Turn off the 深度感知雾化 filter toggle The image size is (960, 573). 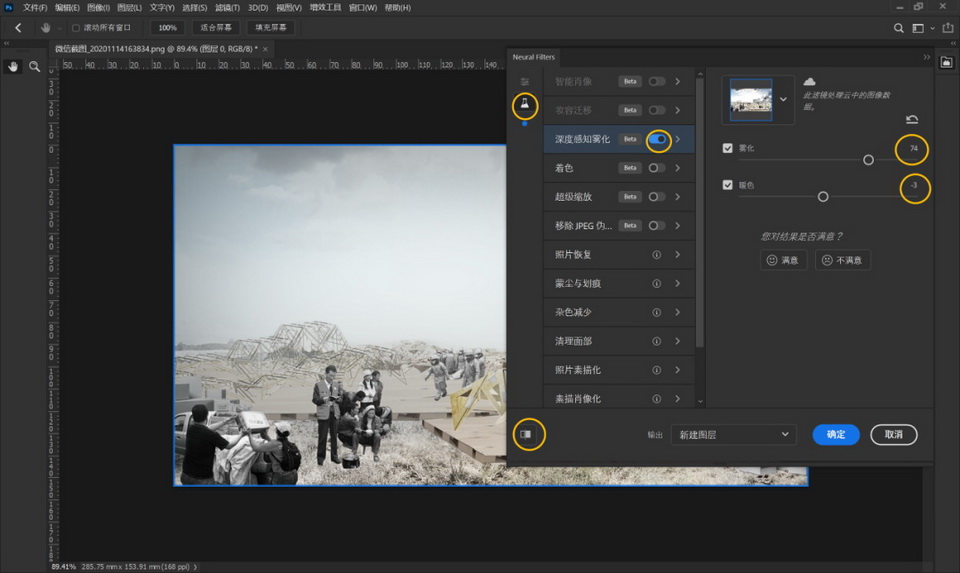click(657, 140)
